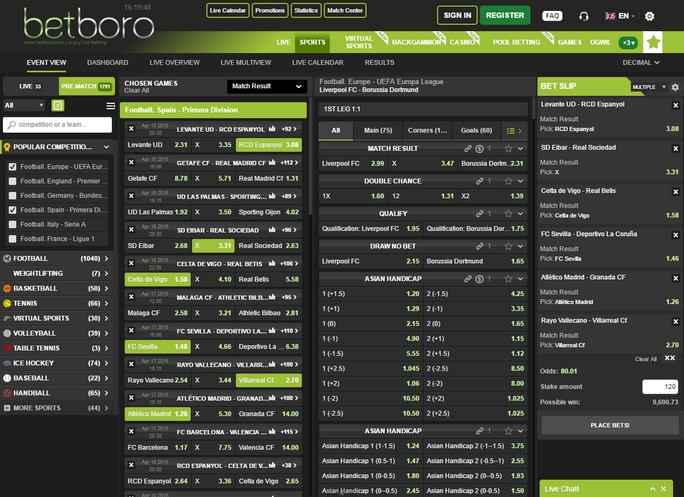684x497 pixels.
Task: Open bet slip settings gear
Action: point(675,87)
